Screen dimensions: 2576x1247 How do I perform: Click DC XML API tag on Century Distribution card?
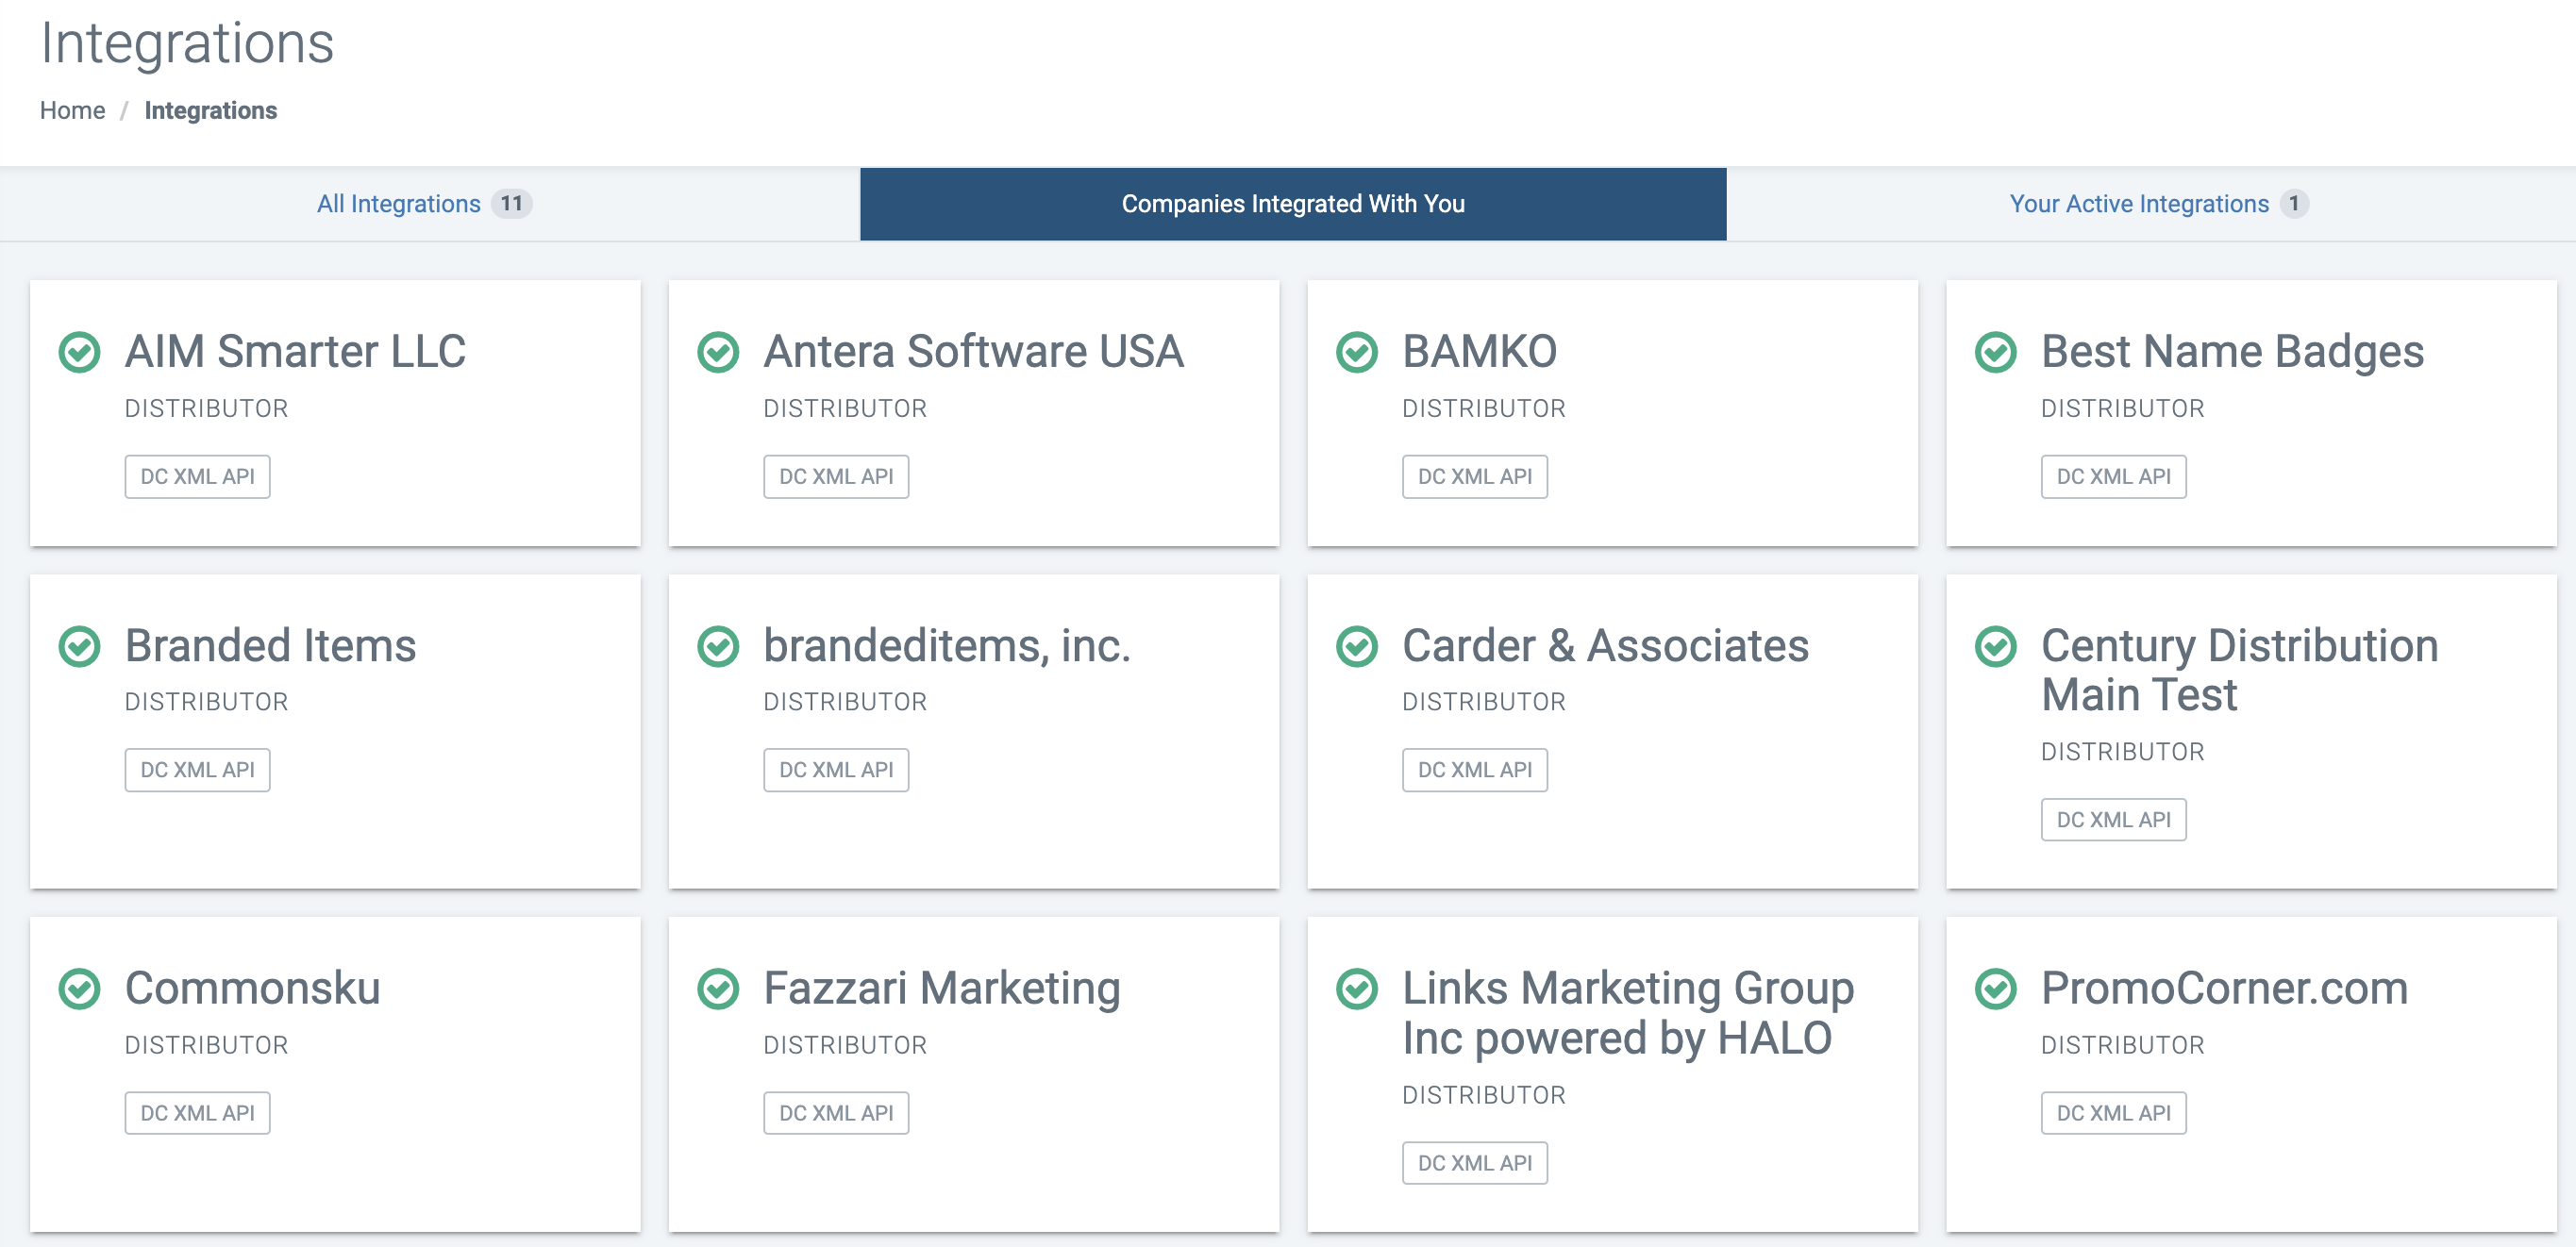point(2114,820)
